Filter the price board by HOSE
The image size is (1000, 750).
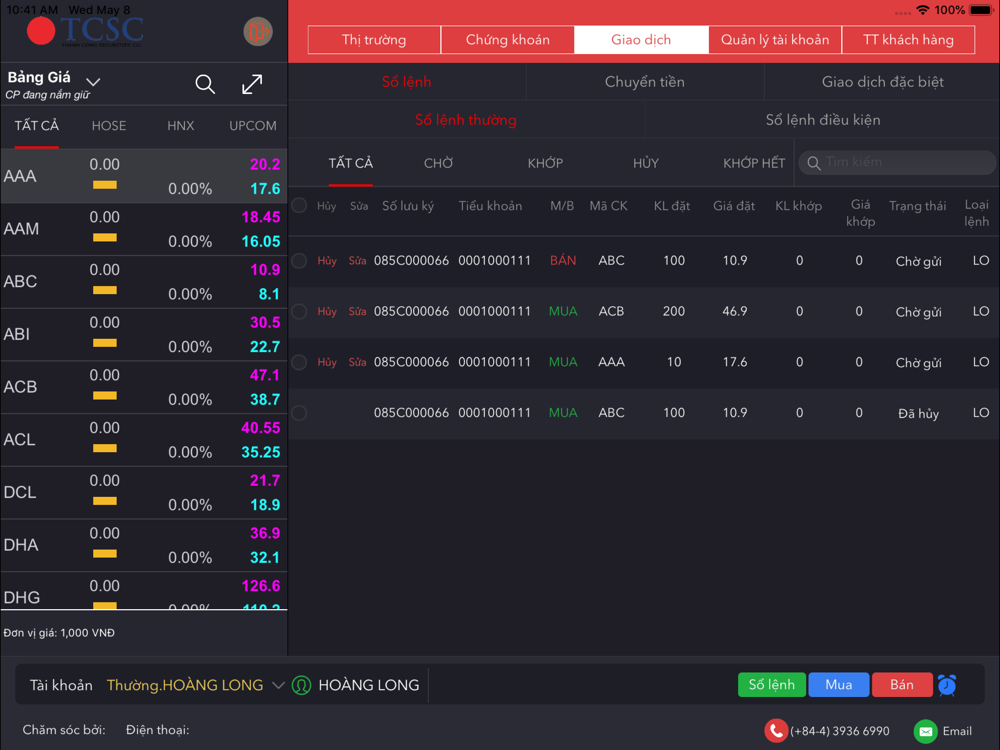click(109, 126)
